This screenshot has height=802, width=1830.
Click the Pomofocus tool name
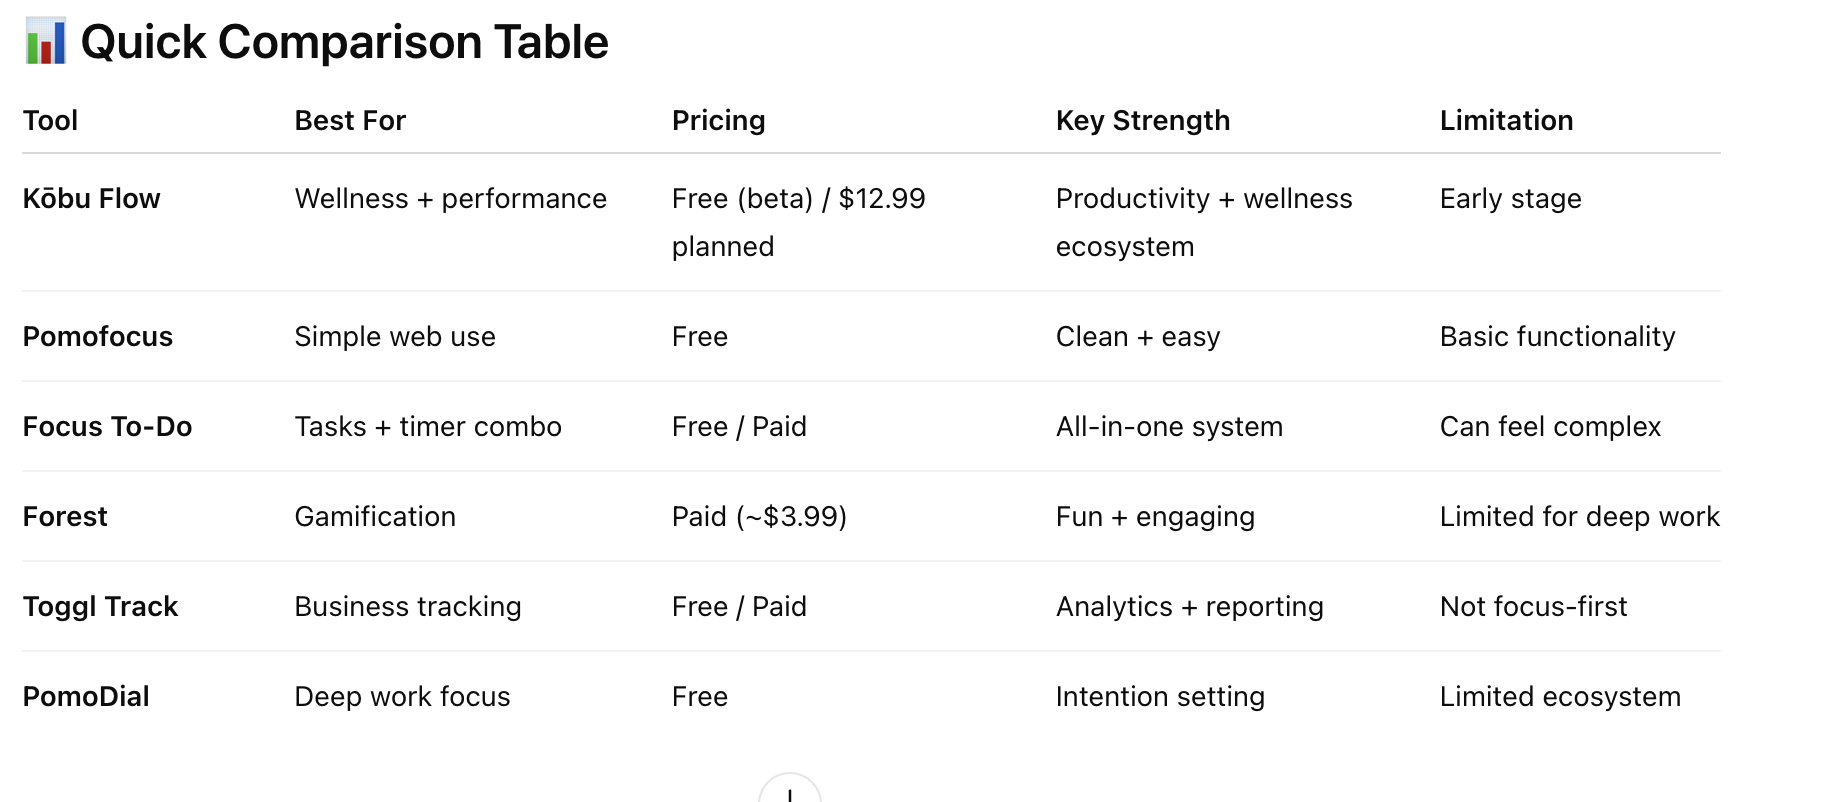(x=97, y=337)
